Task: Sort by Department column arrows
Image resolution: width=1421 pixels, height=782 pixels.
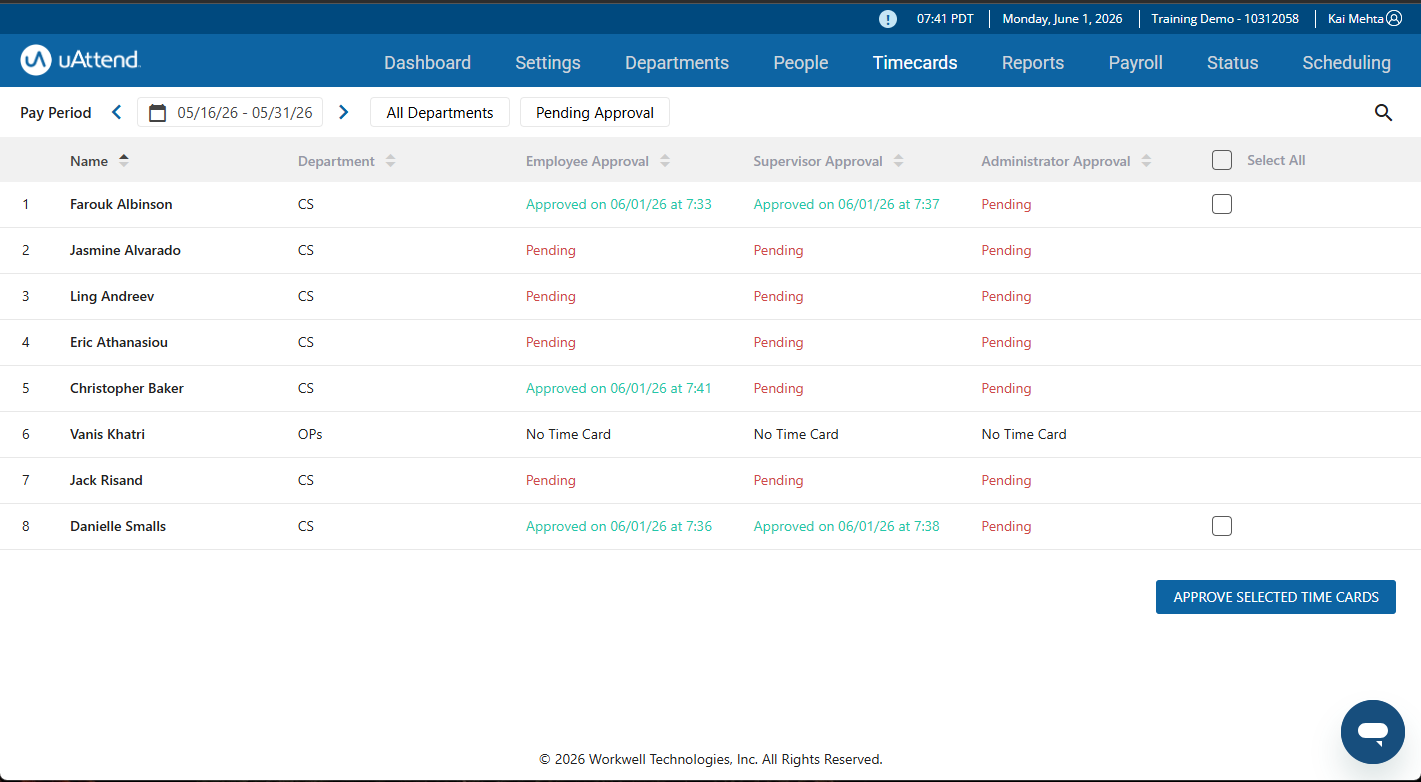Action: point(390,161)
